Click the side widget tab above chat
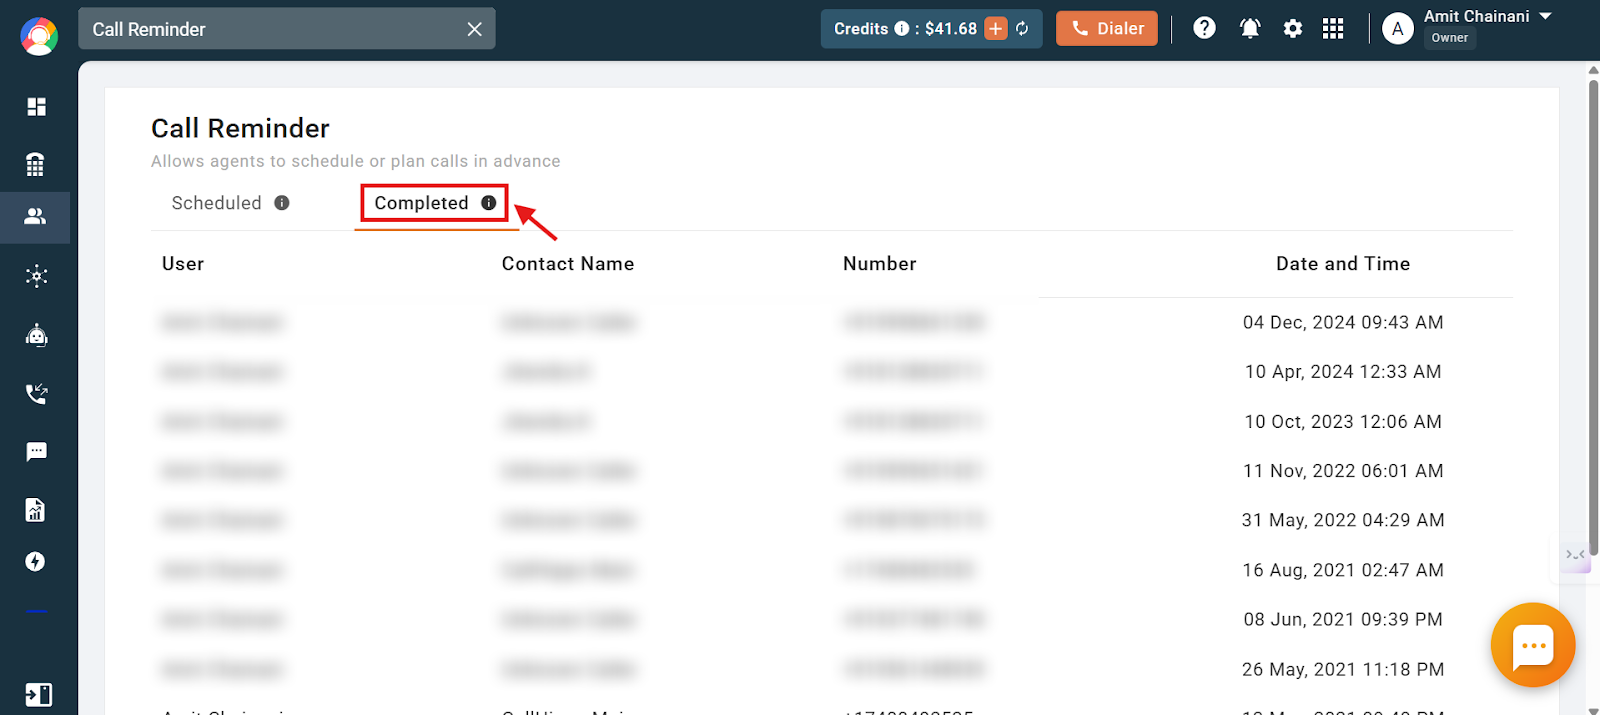The image size is (1600, 715). (x=1576, y=555)
